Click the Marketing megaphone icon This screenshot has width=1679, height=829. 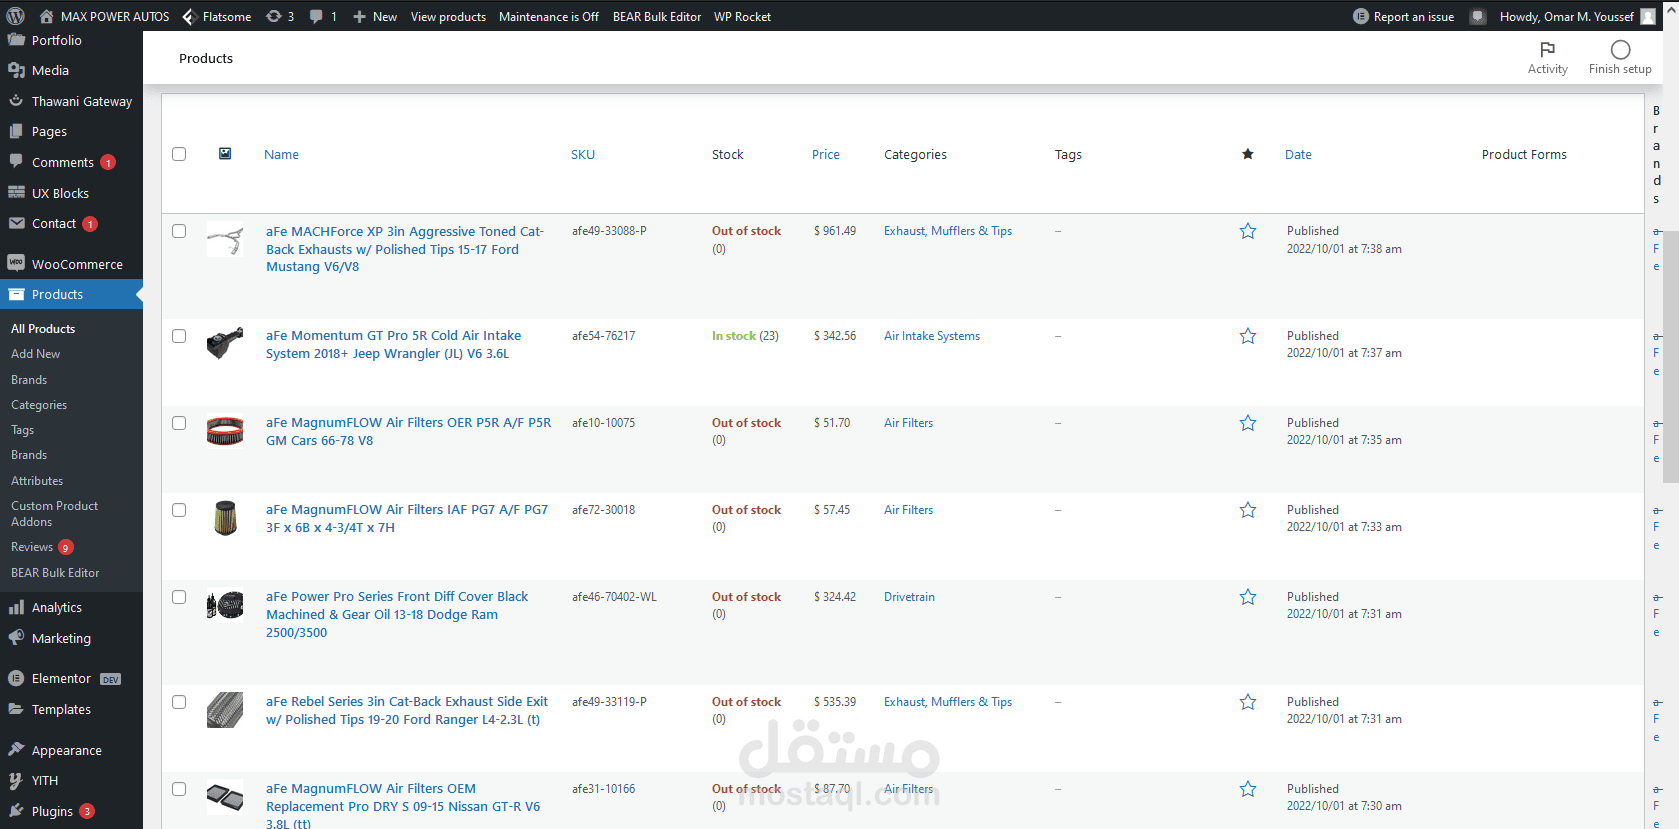click(16, 638)
